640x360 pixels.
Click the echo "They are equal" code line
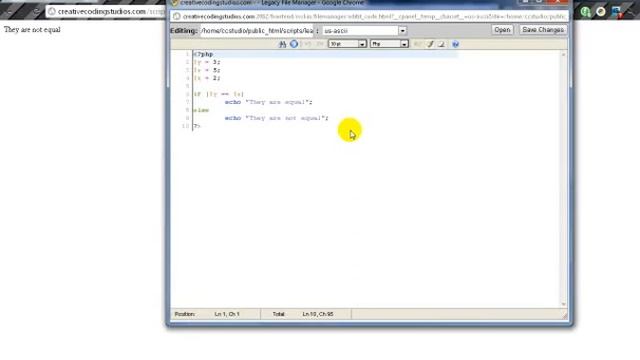268,102
